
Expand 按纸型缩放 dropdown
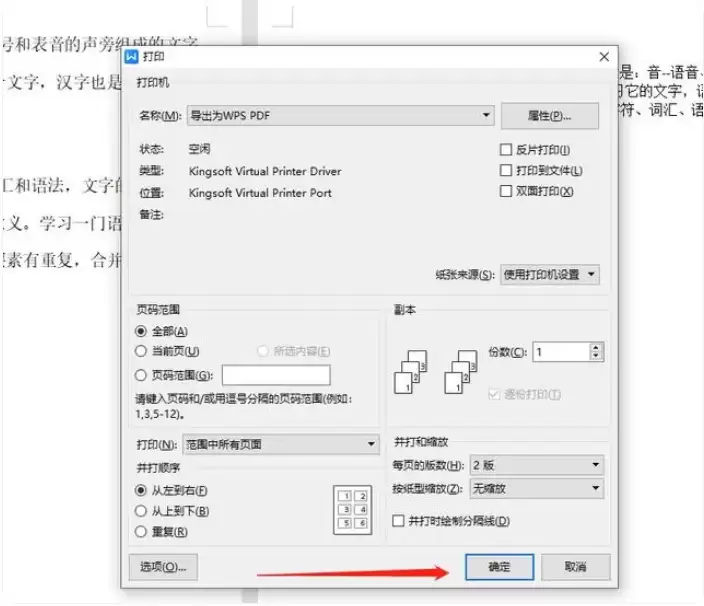537,488
